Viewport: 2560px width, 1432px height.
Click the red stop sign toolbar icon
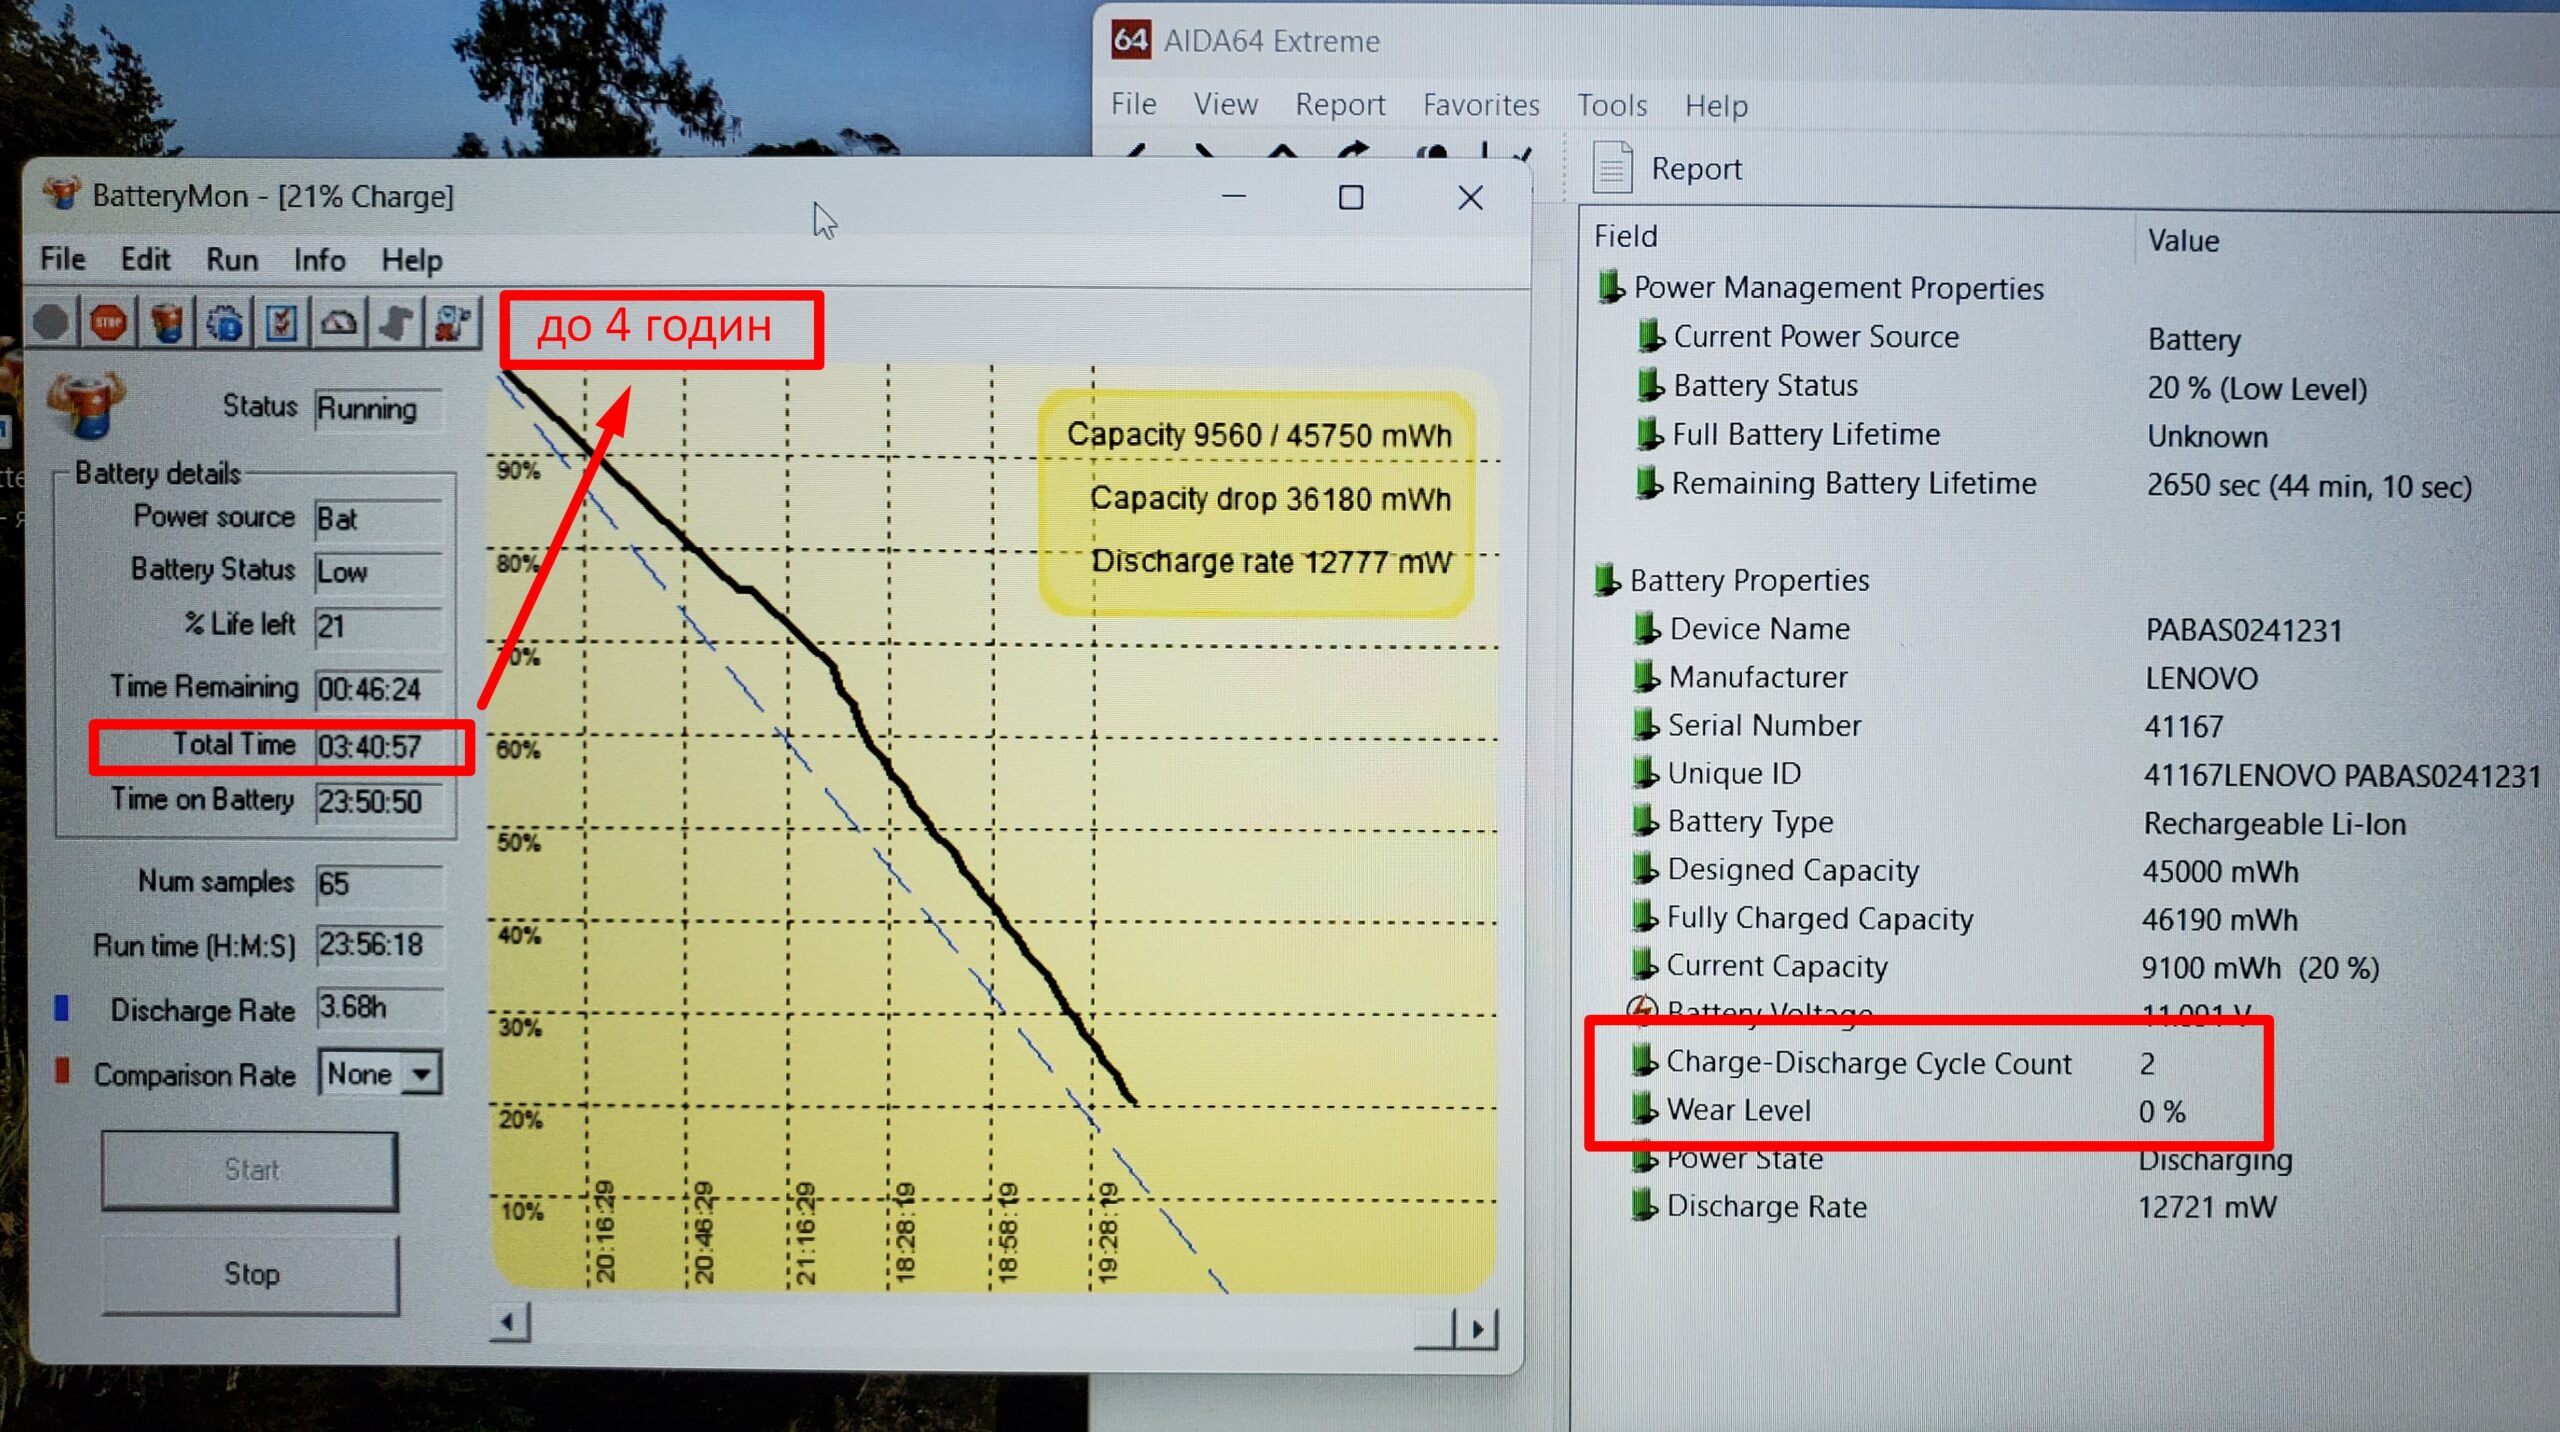click(x=108, y=323)
